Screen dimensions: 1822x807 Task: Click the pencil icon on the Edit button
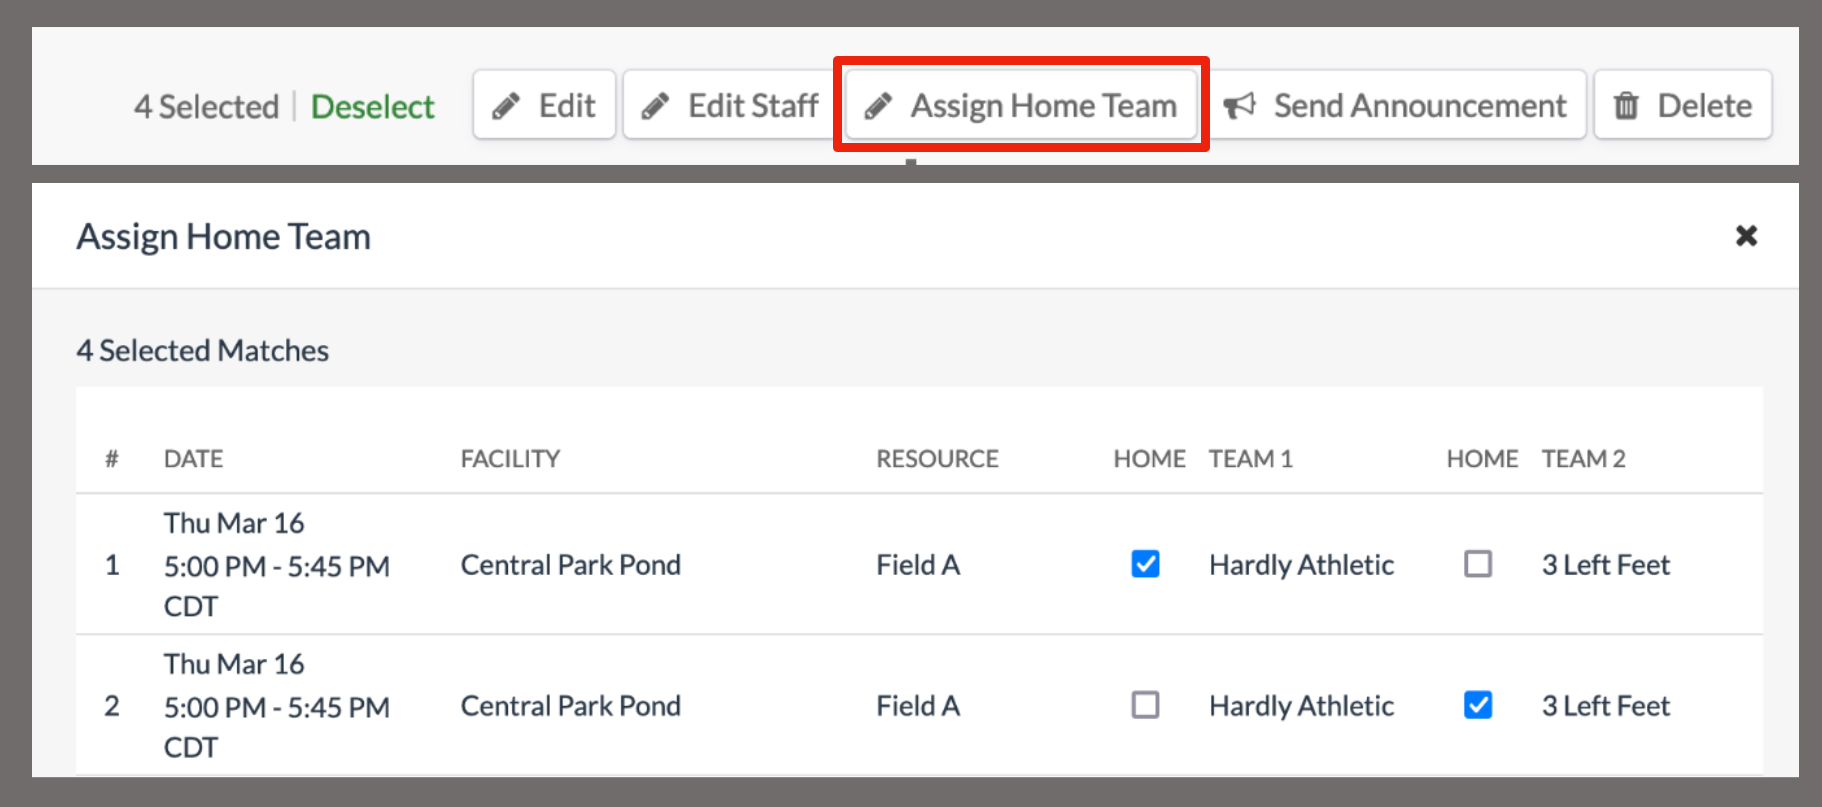tap(506, 106)
